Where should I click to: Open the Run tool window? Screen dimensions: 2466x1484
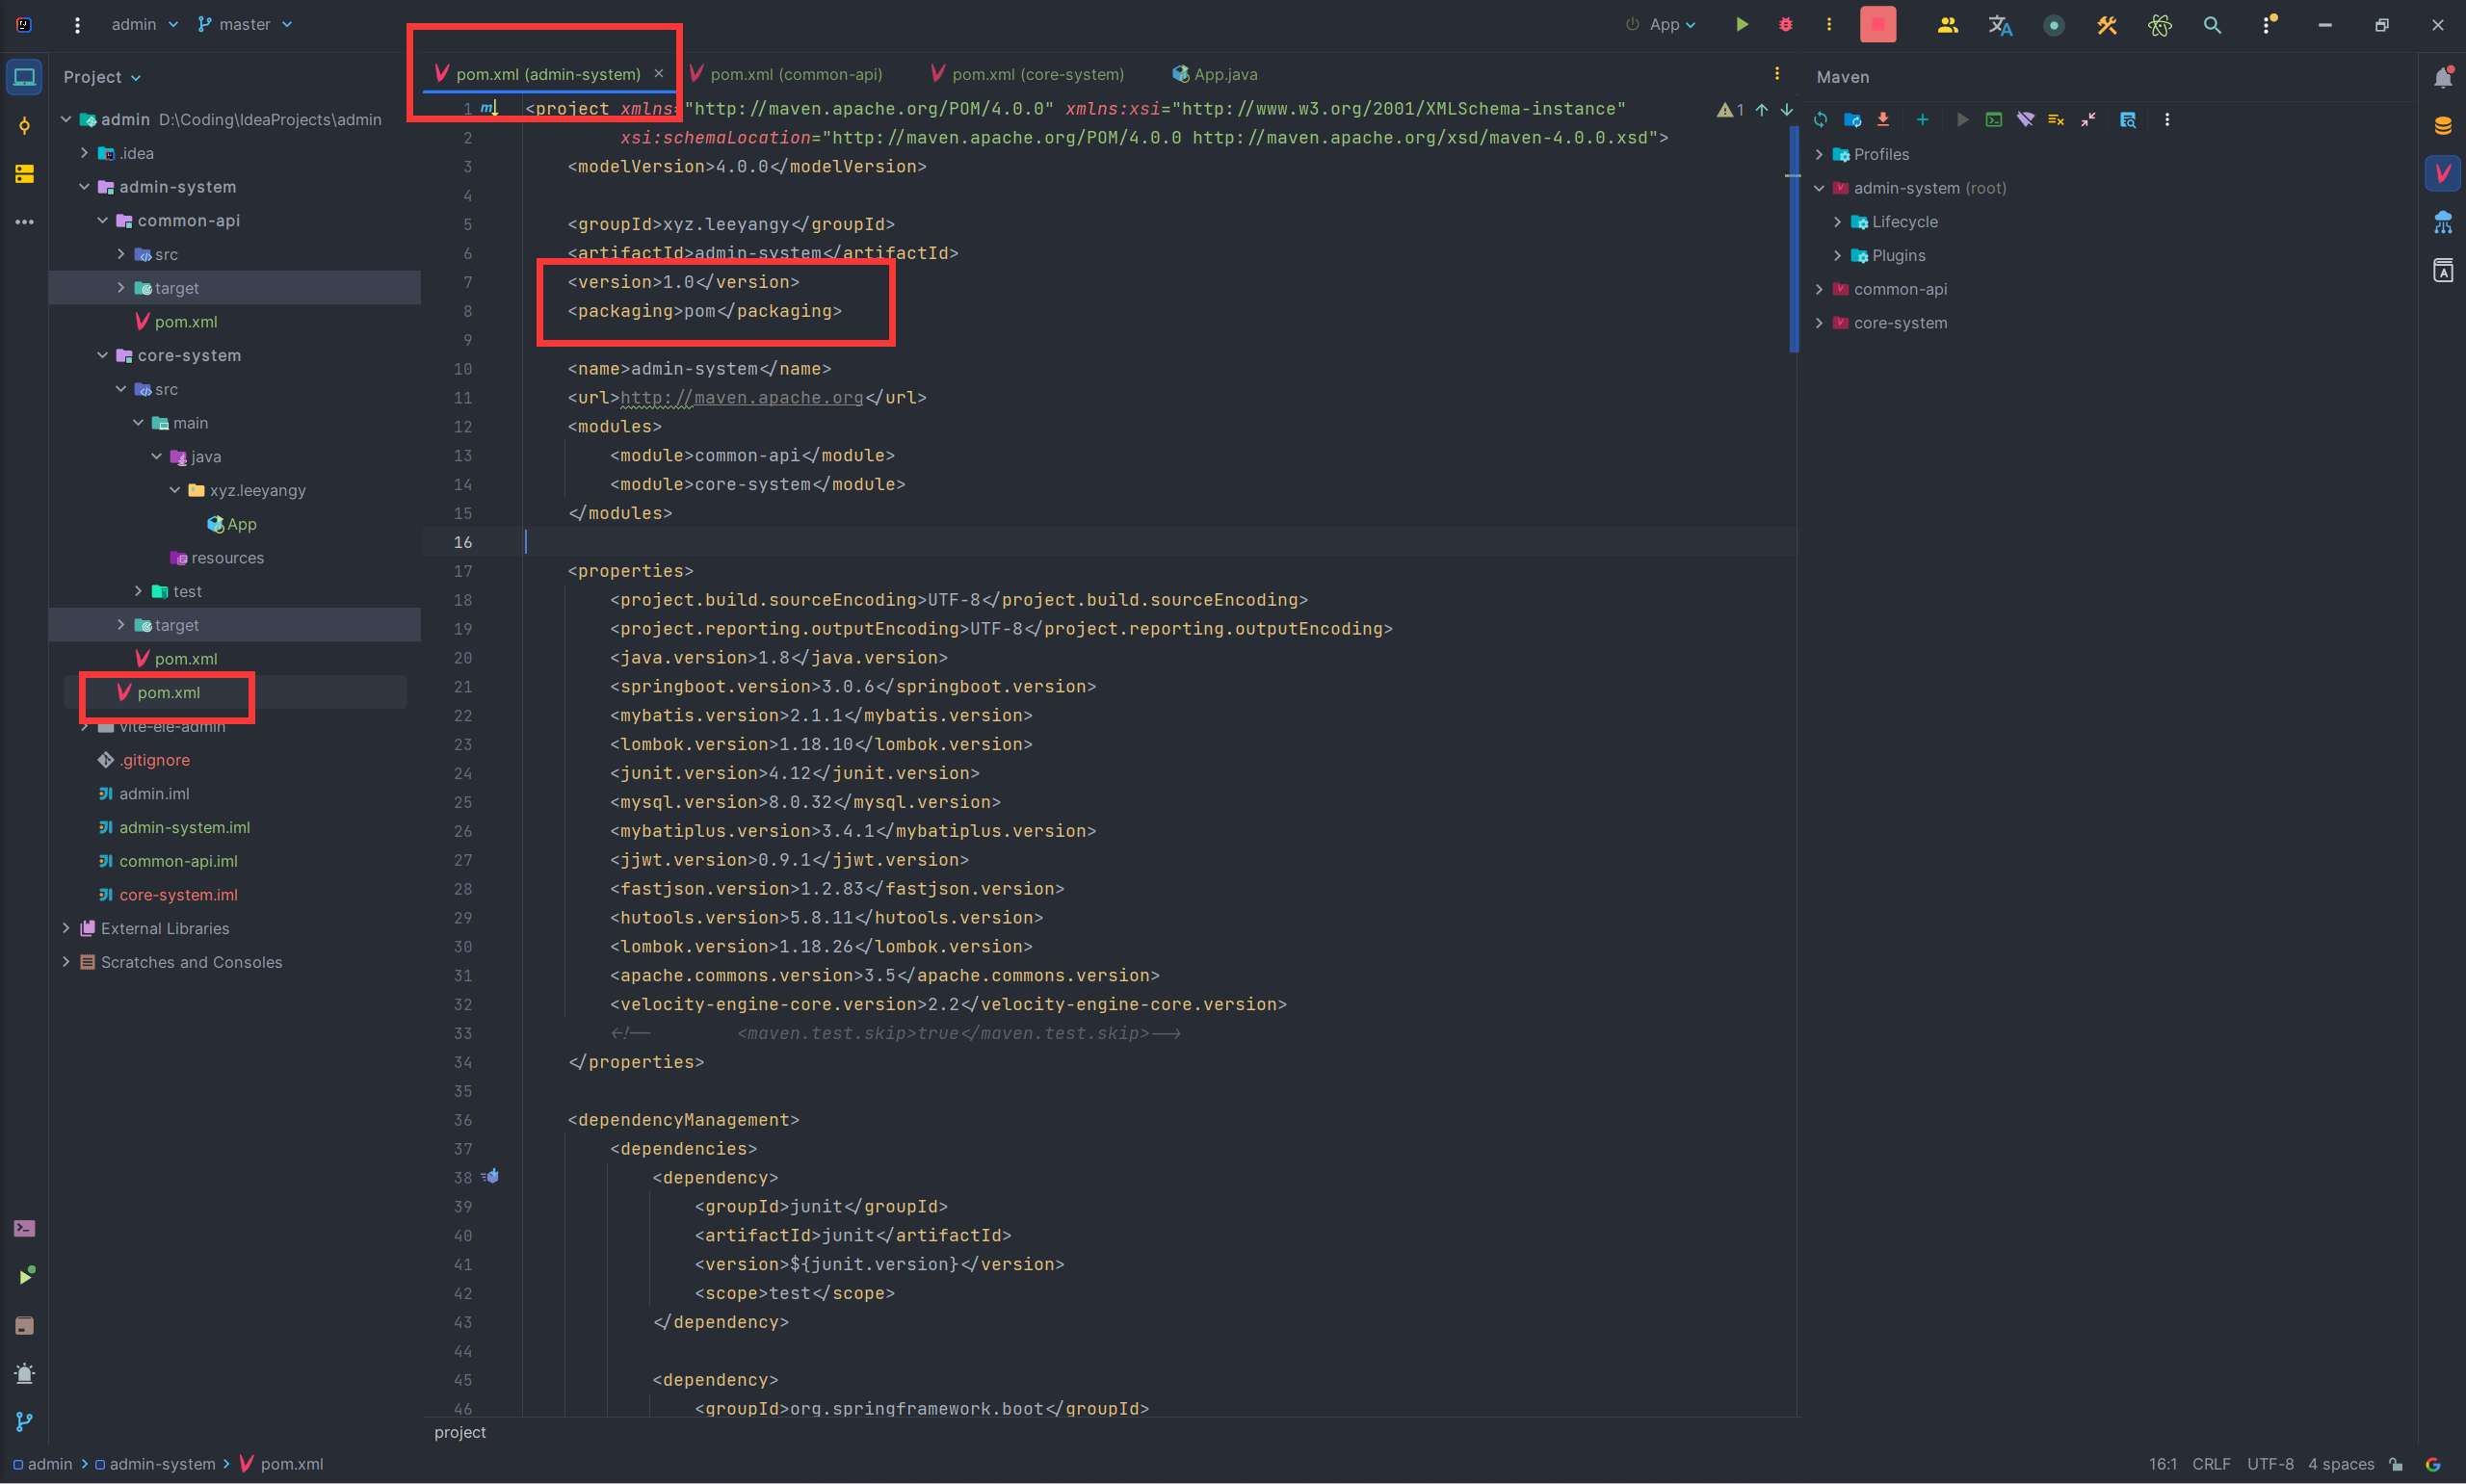point(25,1276)
